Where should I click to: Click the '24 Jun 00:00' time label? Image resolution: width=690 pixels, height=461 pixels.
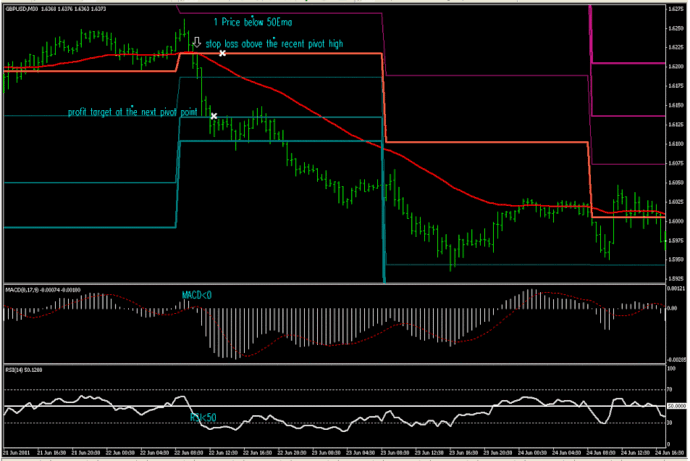point(532,453)
